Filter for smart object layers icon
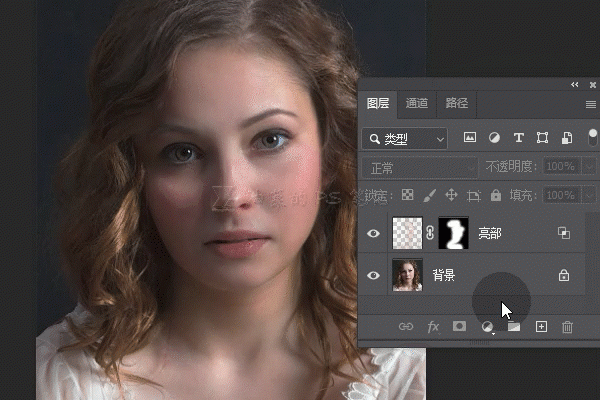600x400 pixels. point(567,138)
